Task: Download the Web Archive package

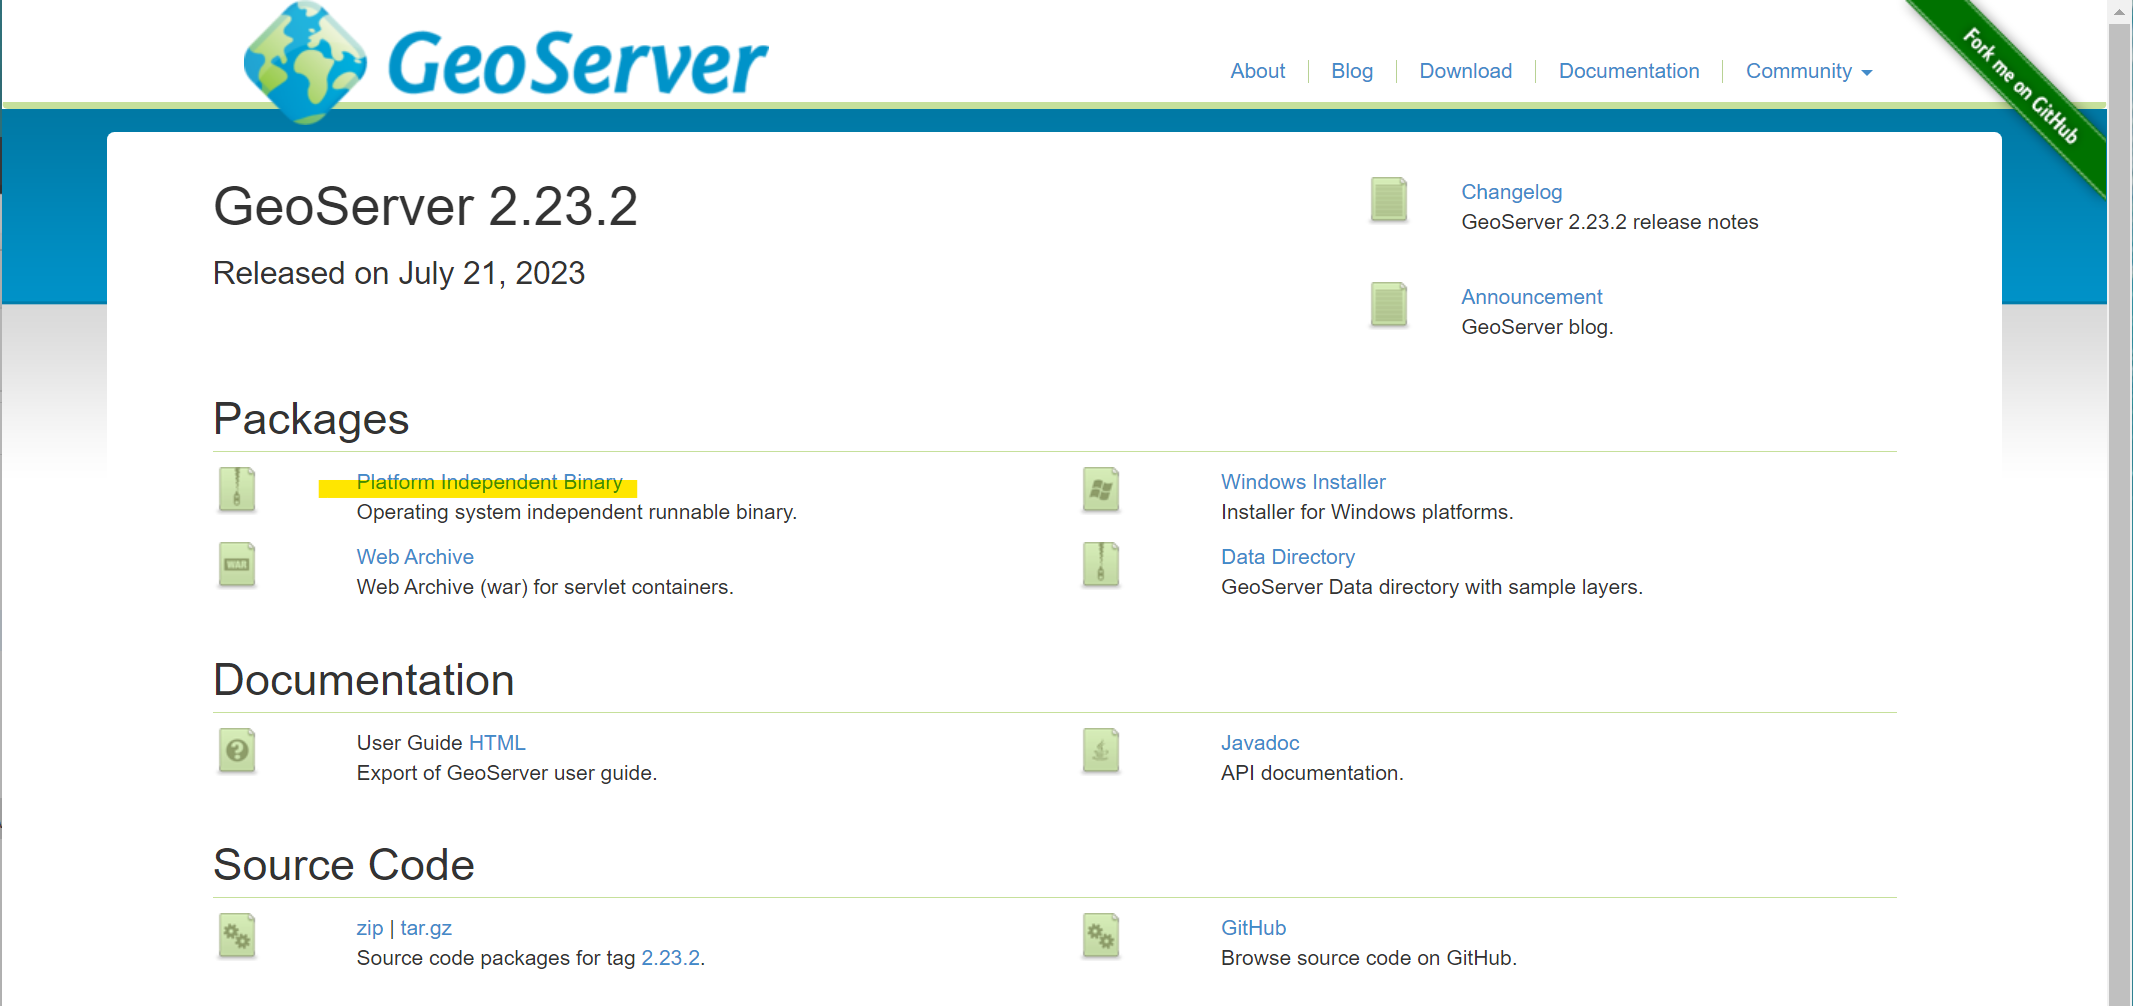Action: point(415,557)
